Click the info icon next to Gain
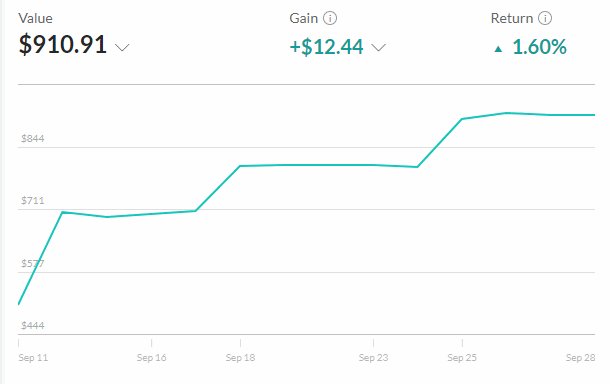The height and width of the screenshot is (384, 610). point(330,18)
